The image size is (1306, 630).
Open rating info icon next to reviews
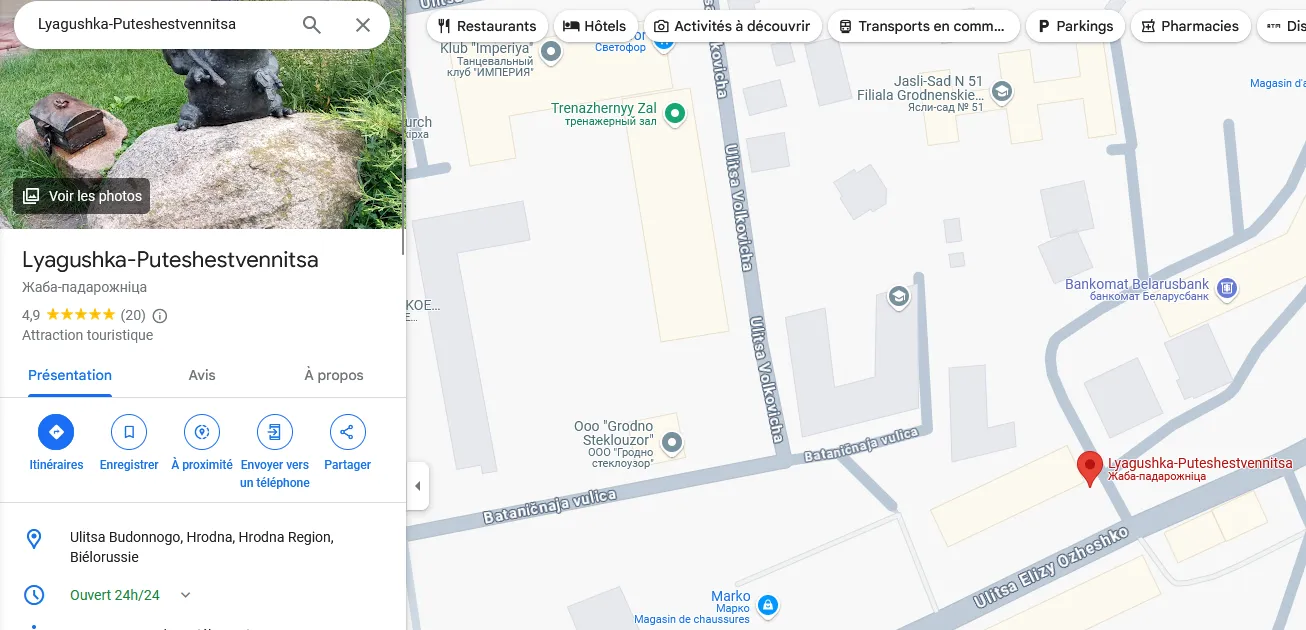(x=160, y=315)
